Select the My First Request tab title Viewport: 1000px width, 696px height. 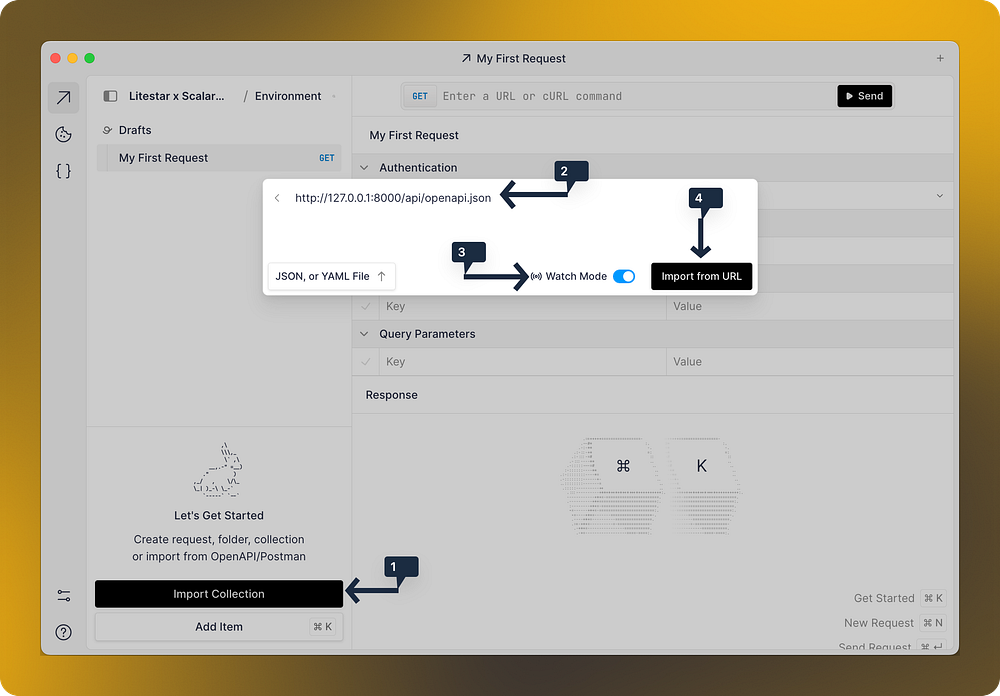[x=521, y=58]
